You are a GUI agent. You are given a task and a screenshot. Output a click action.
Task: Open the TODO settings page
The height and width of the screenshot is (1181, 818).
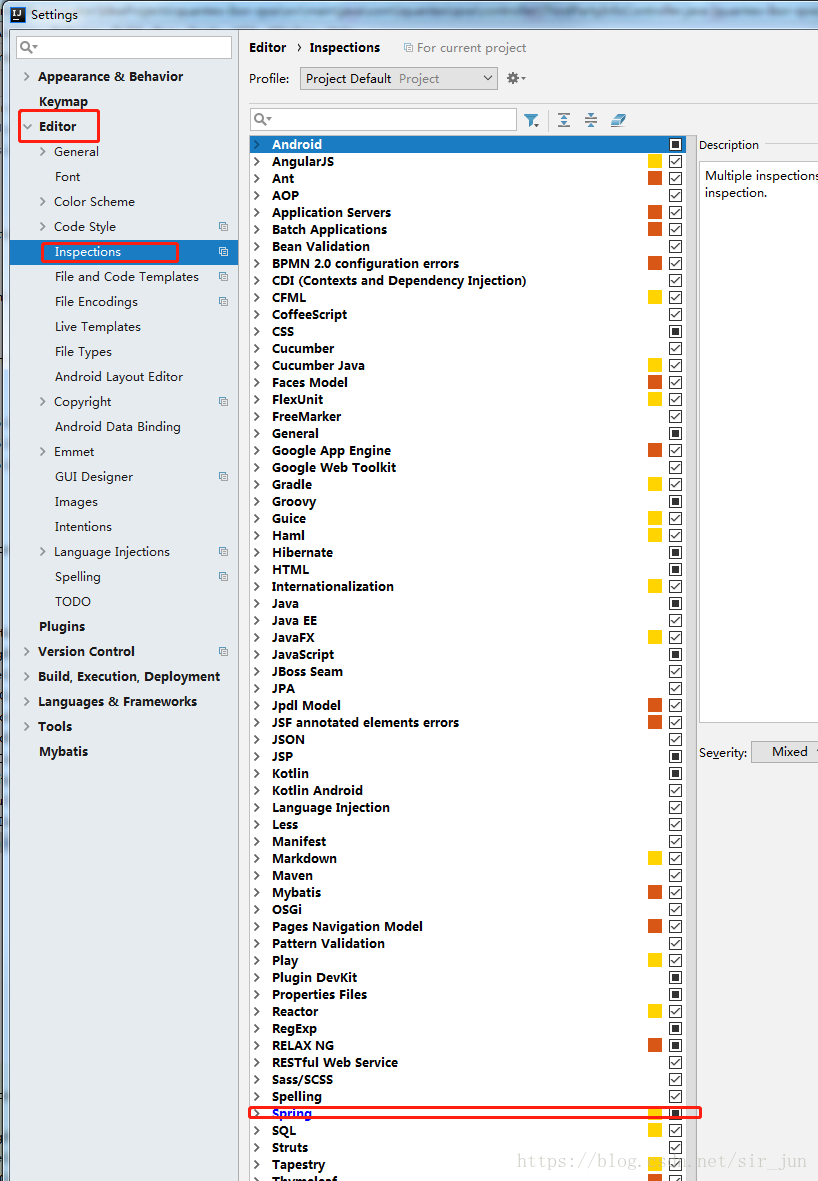[72, 602]
